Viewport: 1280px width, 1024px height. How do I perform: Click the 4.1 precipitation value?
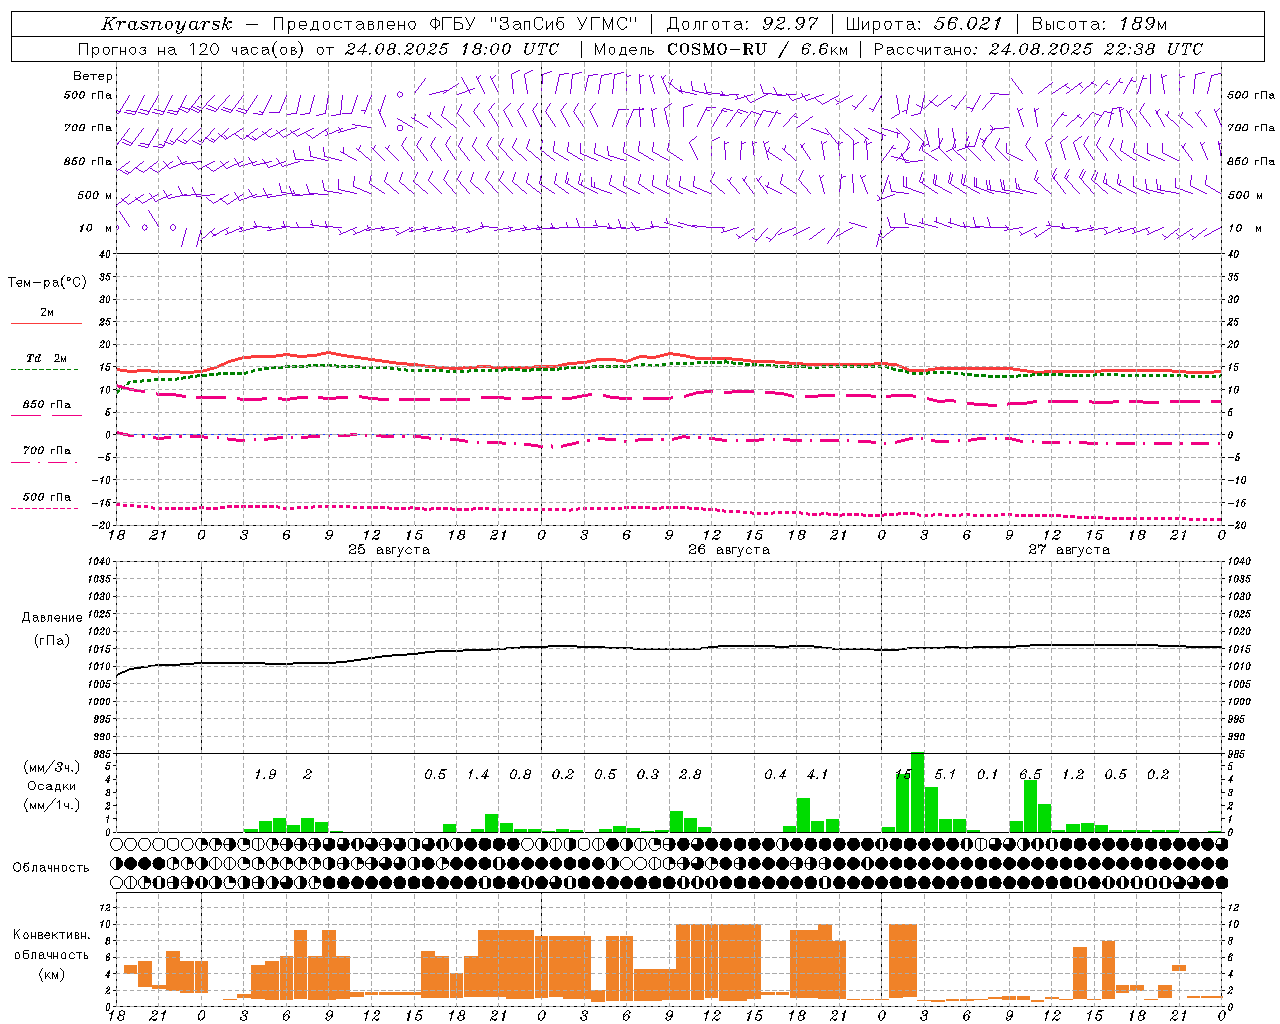(x=818, y=775)
